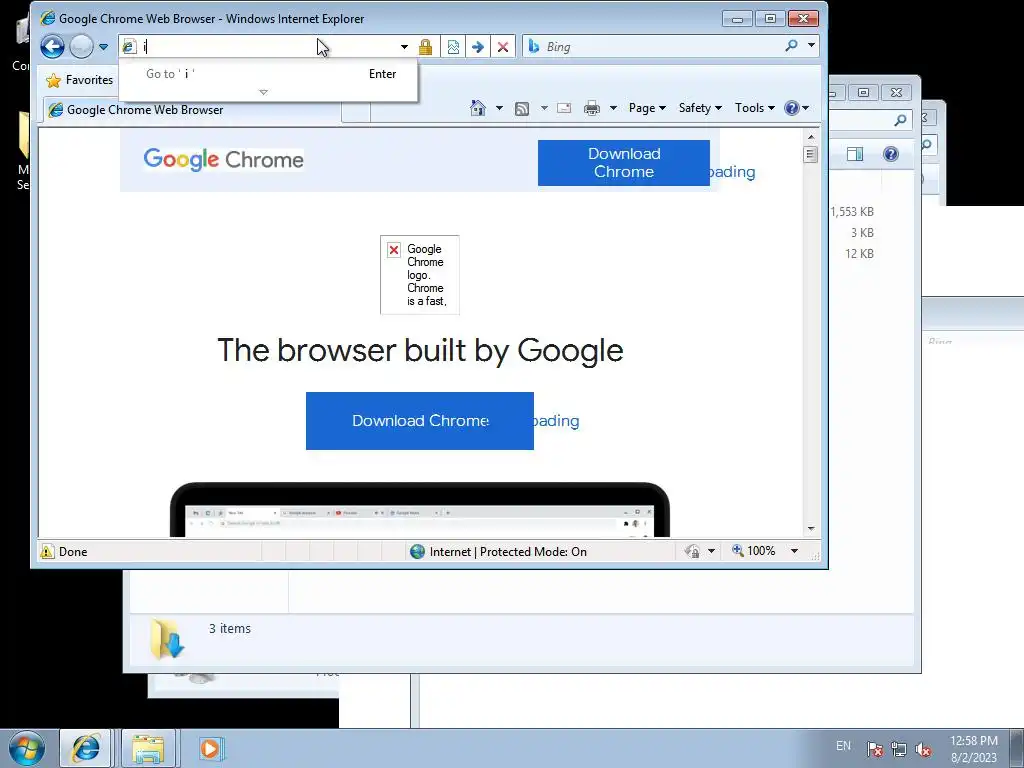The width and height of the screenshot is (1024, 768).
Task: Click the Internet Explorer taskbar icon
Action: [x=86, y=748]
